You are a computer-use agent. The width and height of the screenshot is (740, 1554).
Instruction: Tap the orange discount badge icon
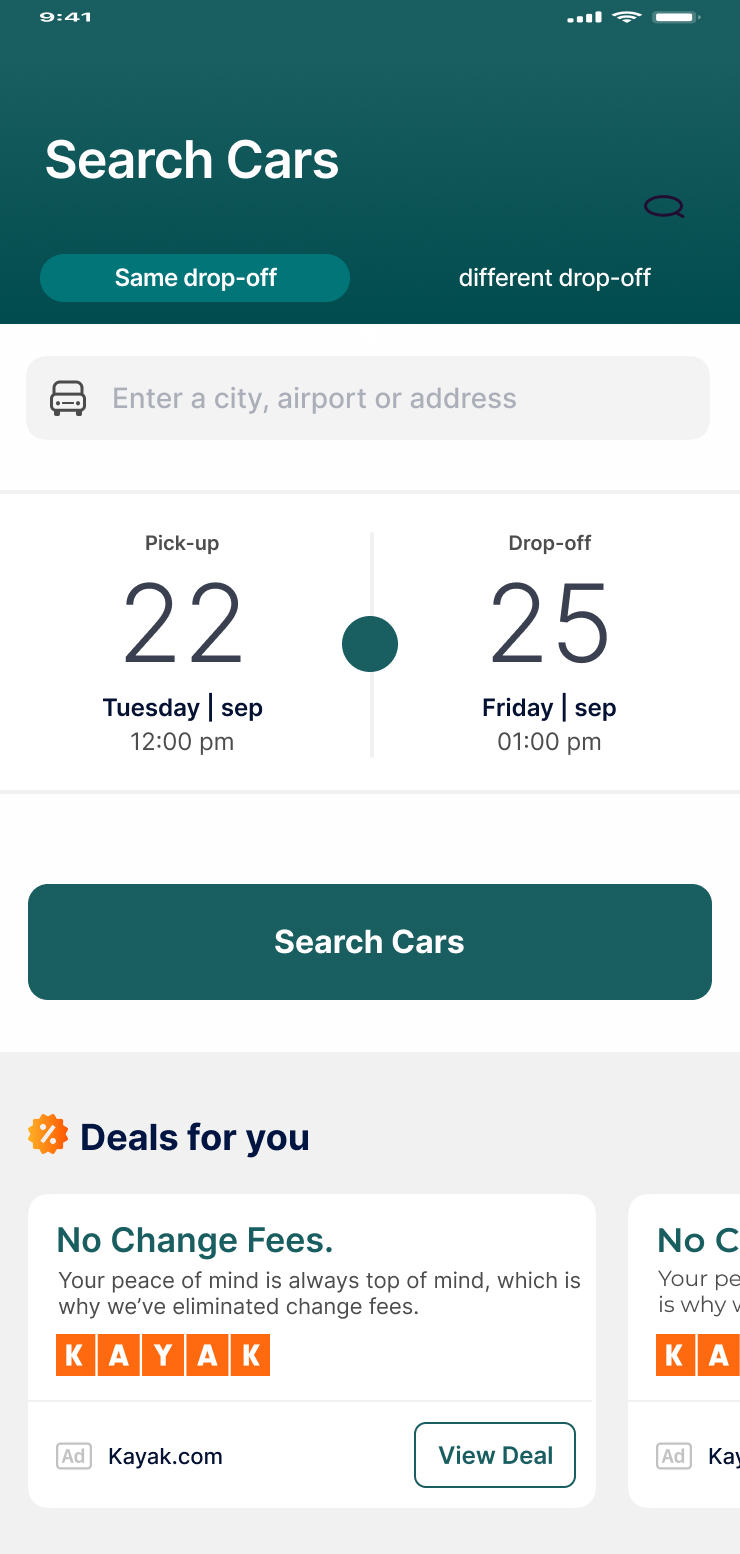tap(48, 1135)
